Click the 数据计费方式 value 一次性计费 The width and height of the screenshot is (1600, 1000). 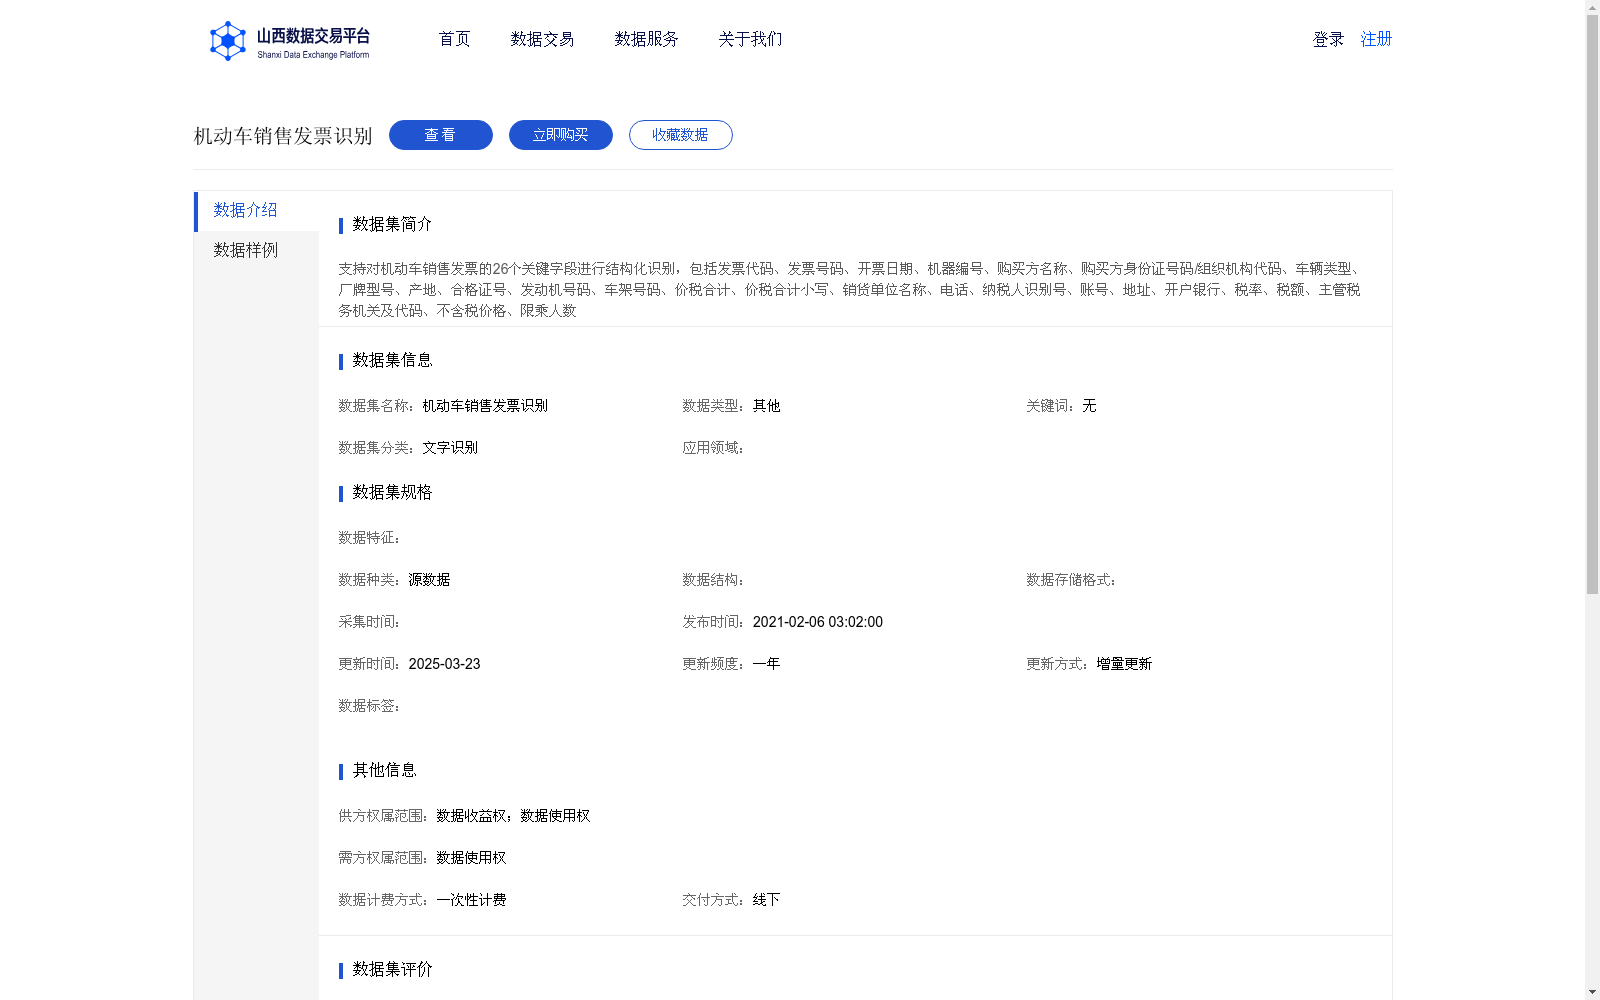pyautogui.click(x=471, y=900)
